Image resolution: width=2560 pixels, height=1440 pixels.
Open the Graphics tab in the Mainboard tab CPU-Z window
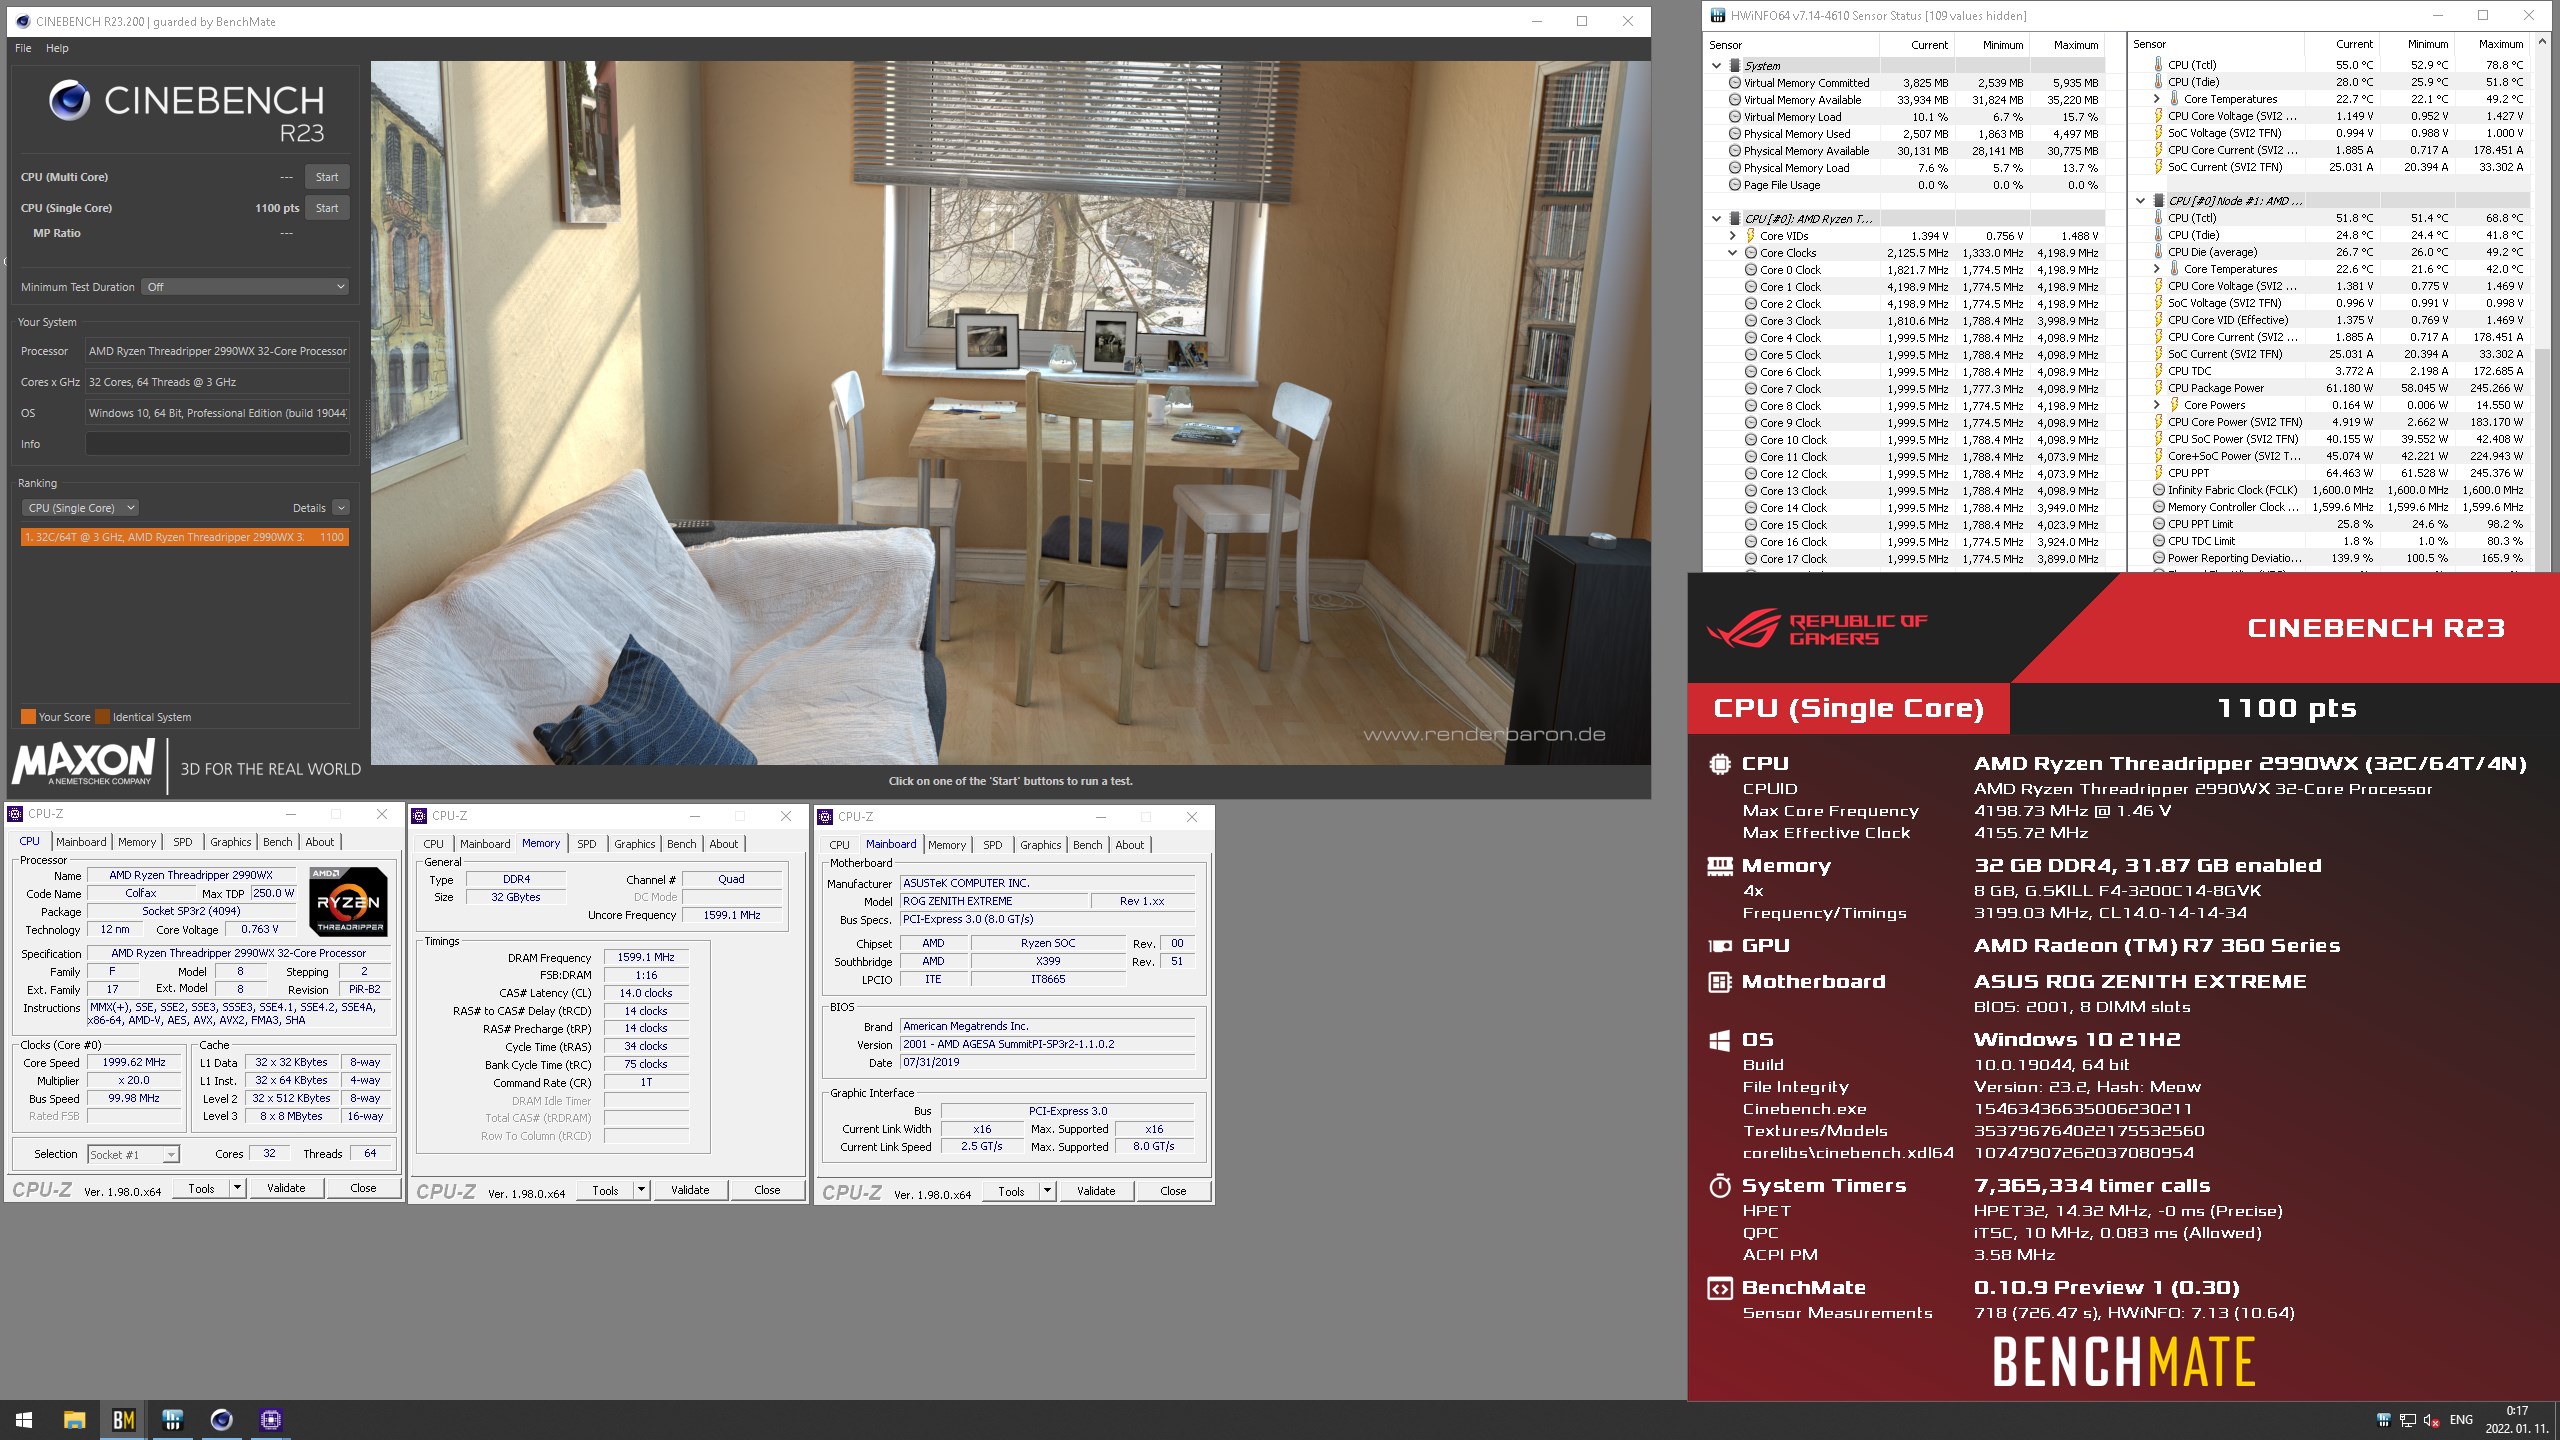tap(1041, 845)
